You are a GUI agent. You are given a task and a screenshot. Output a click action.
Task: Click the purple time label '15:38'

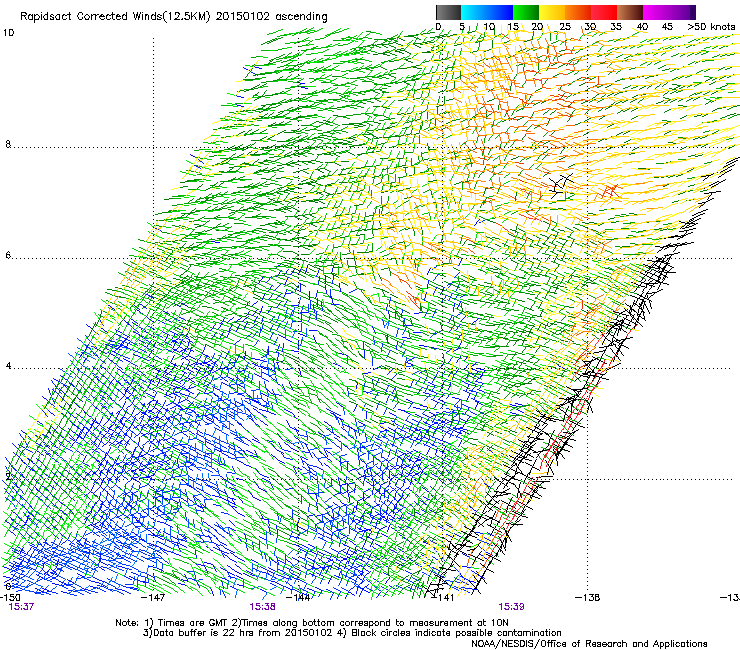pyautogui.click(x=262, y=607)
